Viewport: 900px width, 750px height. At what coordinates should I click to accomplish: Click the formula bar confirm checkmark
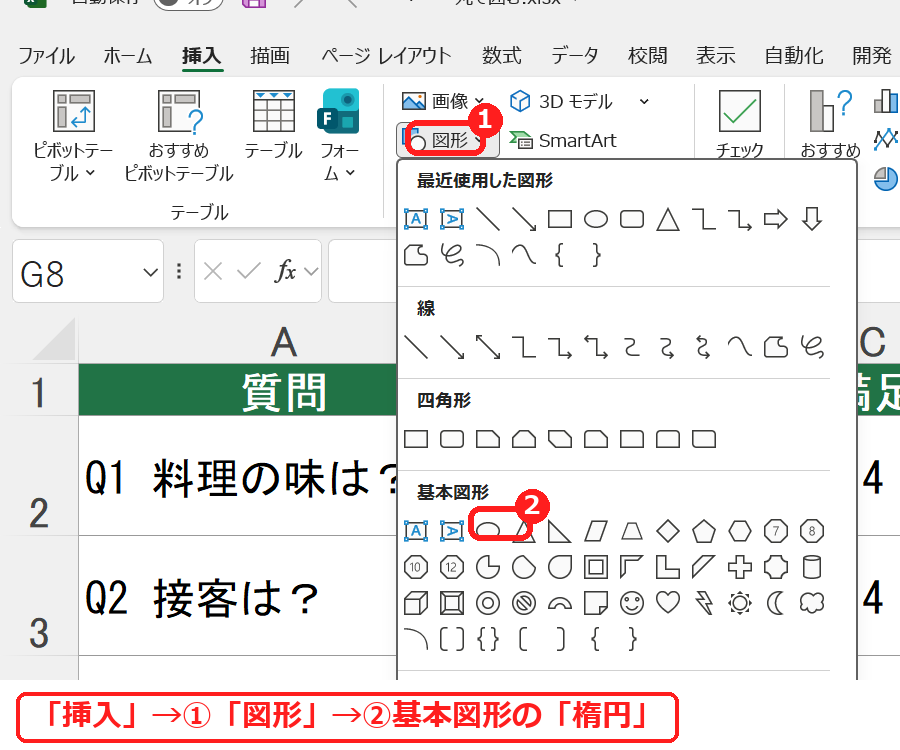point(249,271)
